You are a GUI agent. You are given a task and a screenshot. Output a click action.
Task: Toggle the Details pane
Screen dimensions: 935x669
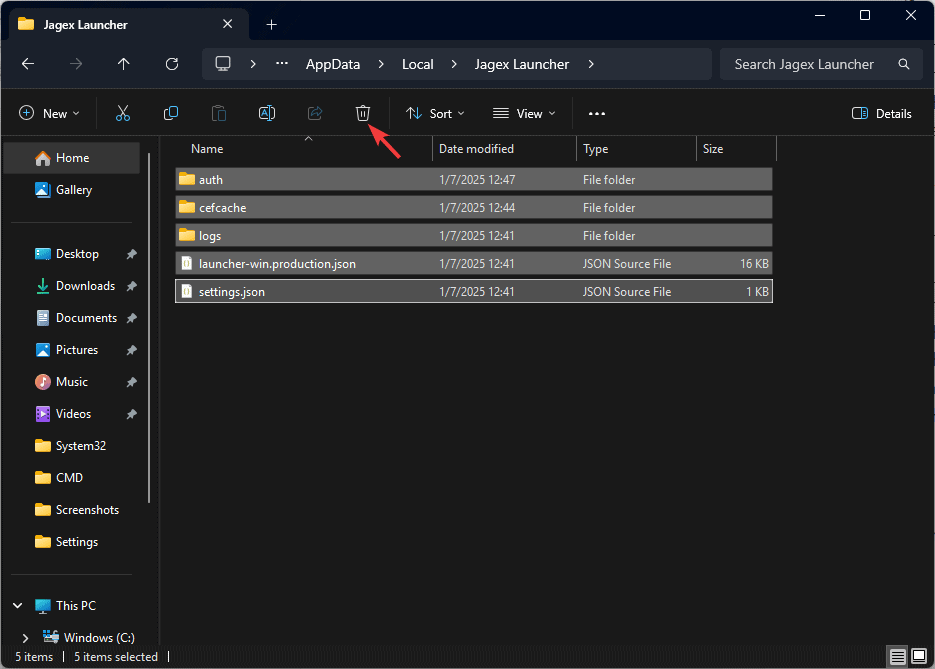(881, 113)
